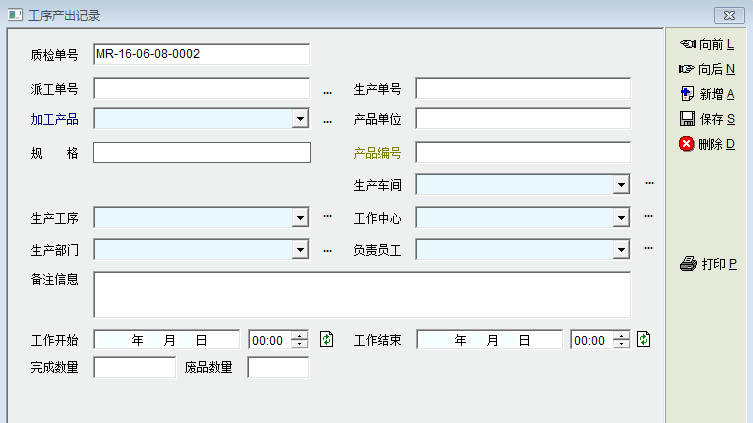Click the 质检单号 field with MR-16-06-08-0002
The height and width of the screenshot is (423, 753).
(x=201, y=54)
